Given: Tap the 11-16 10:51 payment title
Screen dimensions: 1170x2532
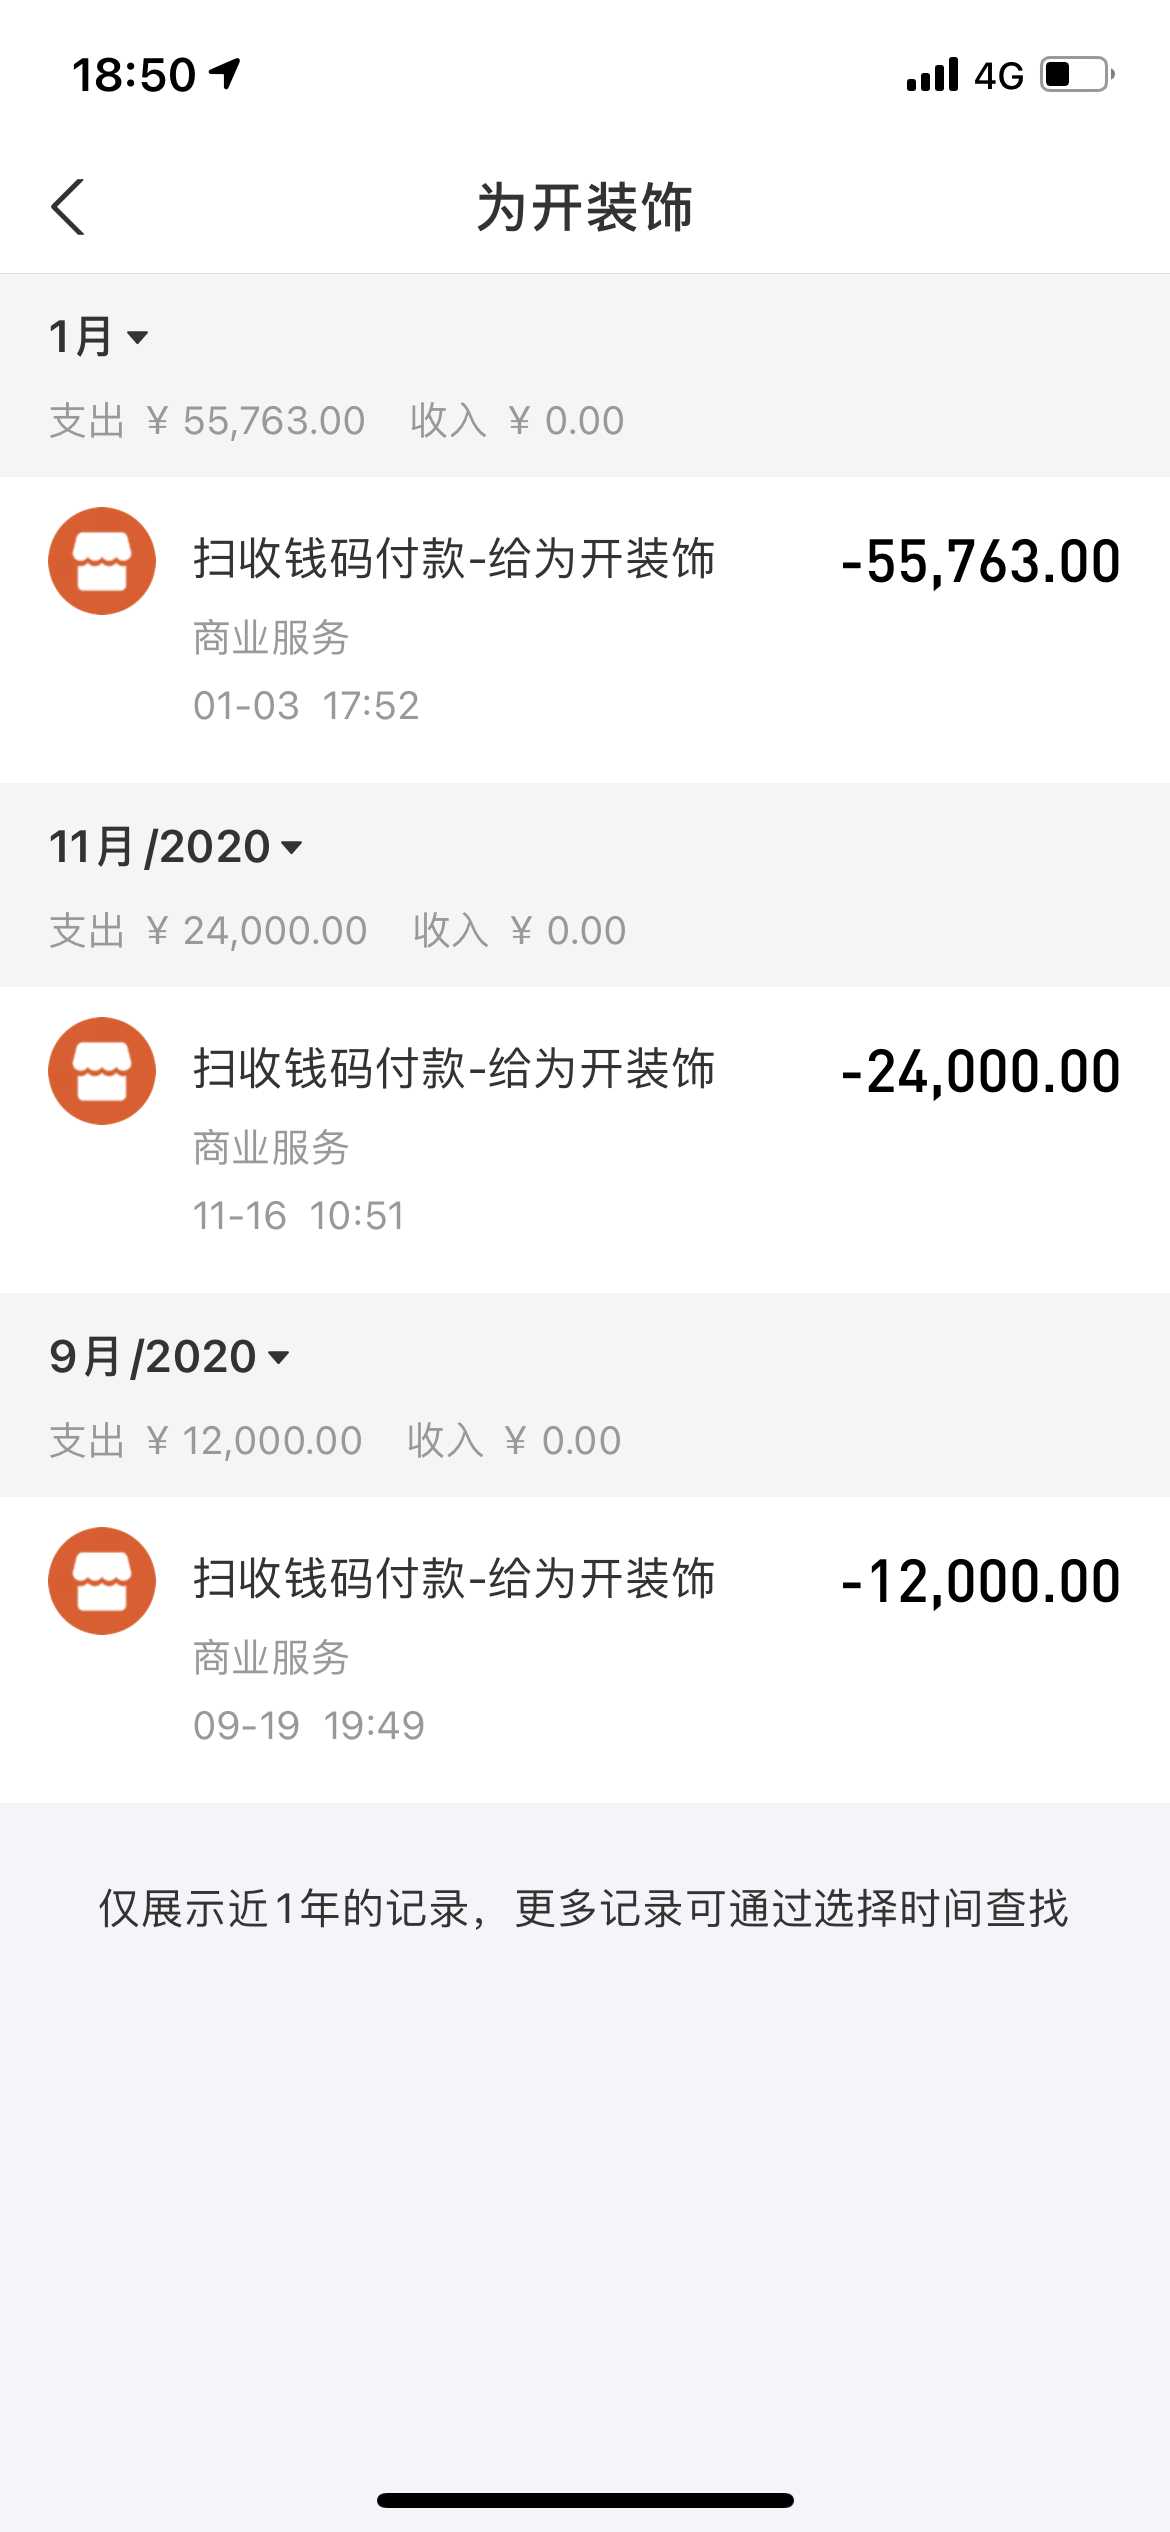Looking at the screenshot, I should (x=454, y=1068).
